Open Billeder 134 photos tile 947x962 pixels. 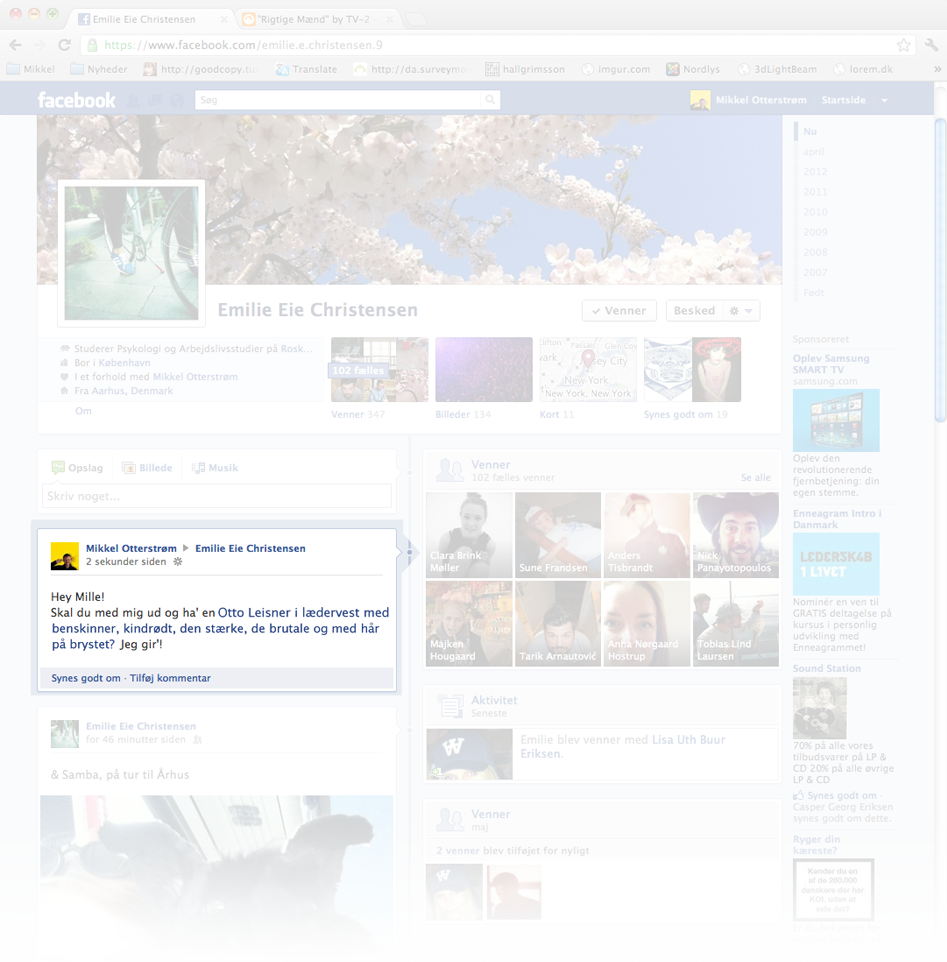[x=484, y=369]
